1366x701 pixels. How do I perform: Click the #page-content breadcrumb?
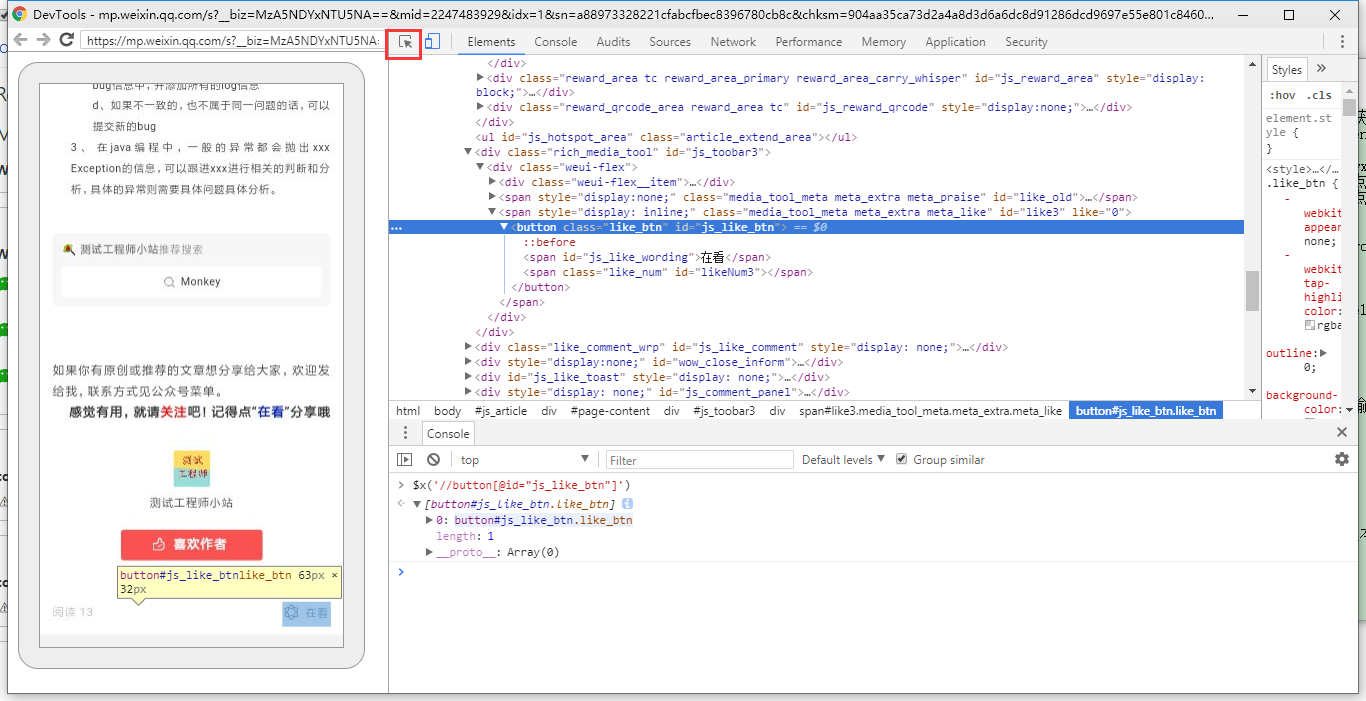click(610, 411)
